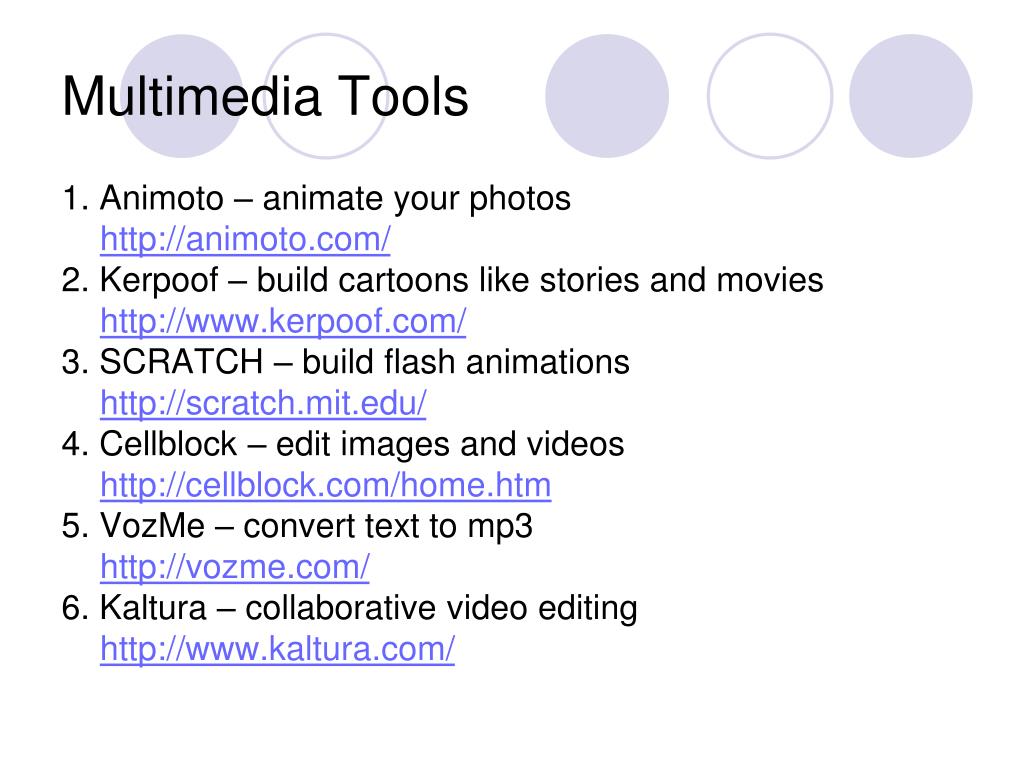Open the www.kerpoof.com link
The height and width of the screenshot is (768, 1024).
[283, 321]
